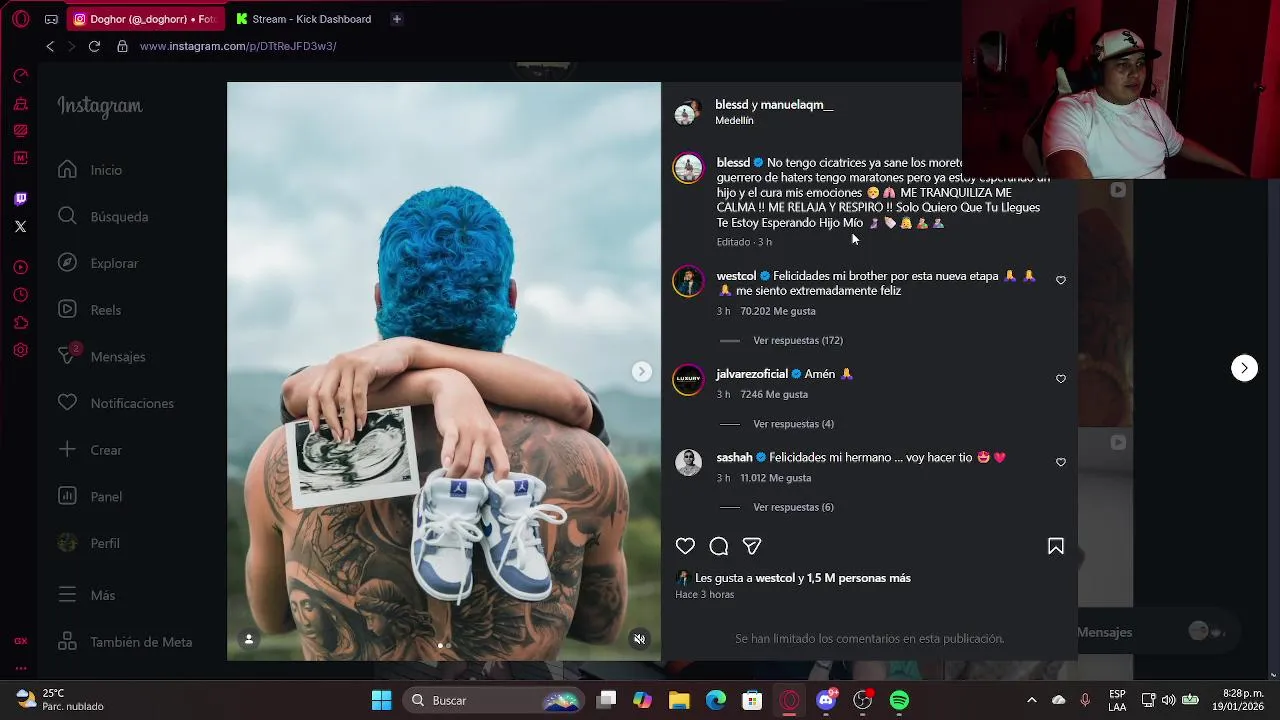Open the Más menu
Screen dimensions: 1280x720
87,595
